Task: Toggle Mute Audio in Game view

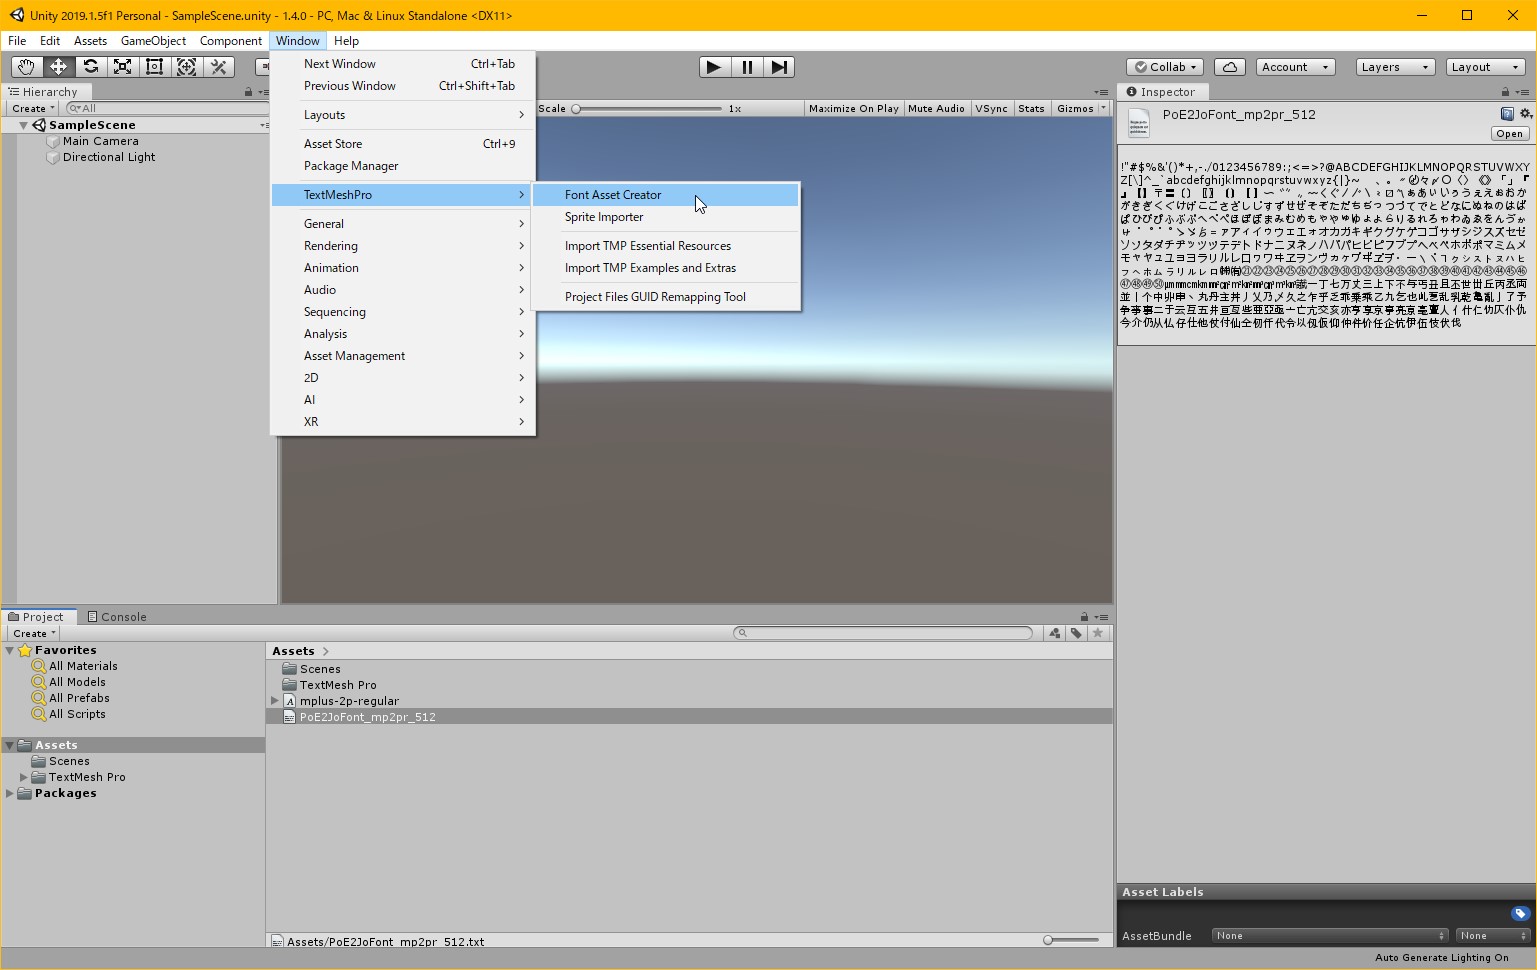Action: [936, 108]
